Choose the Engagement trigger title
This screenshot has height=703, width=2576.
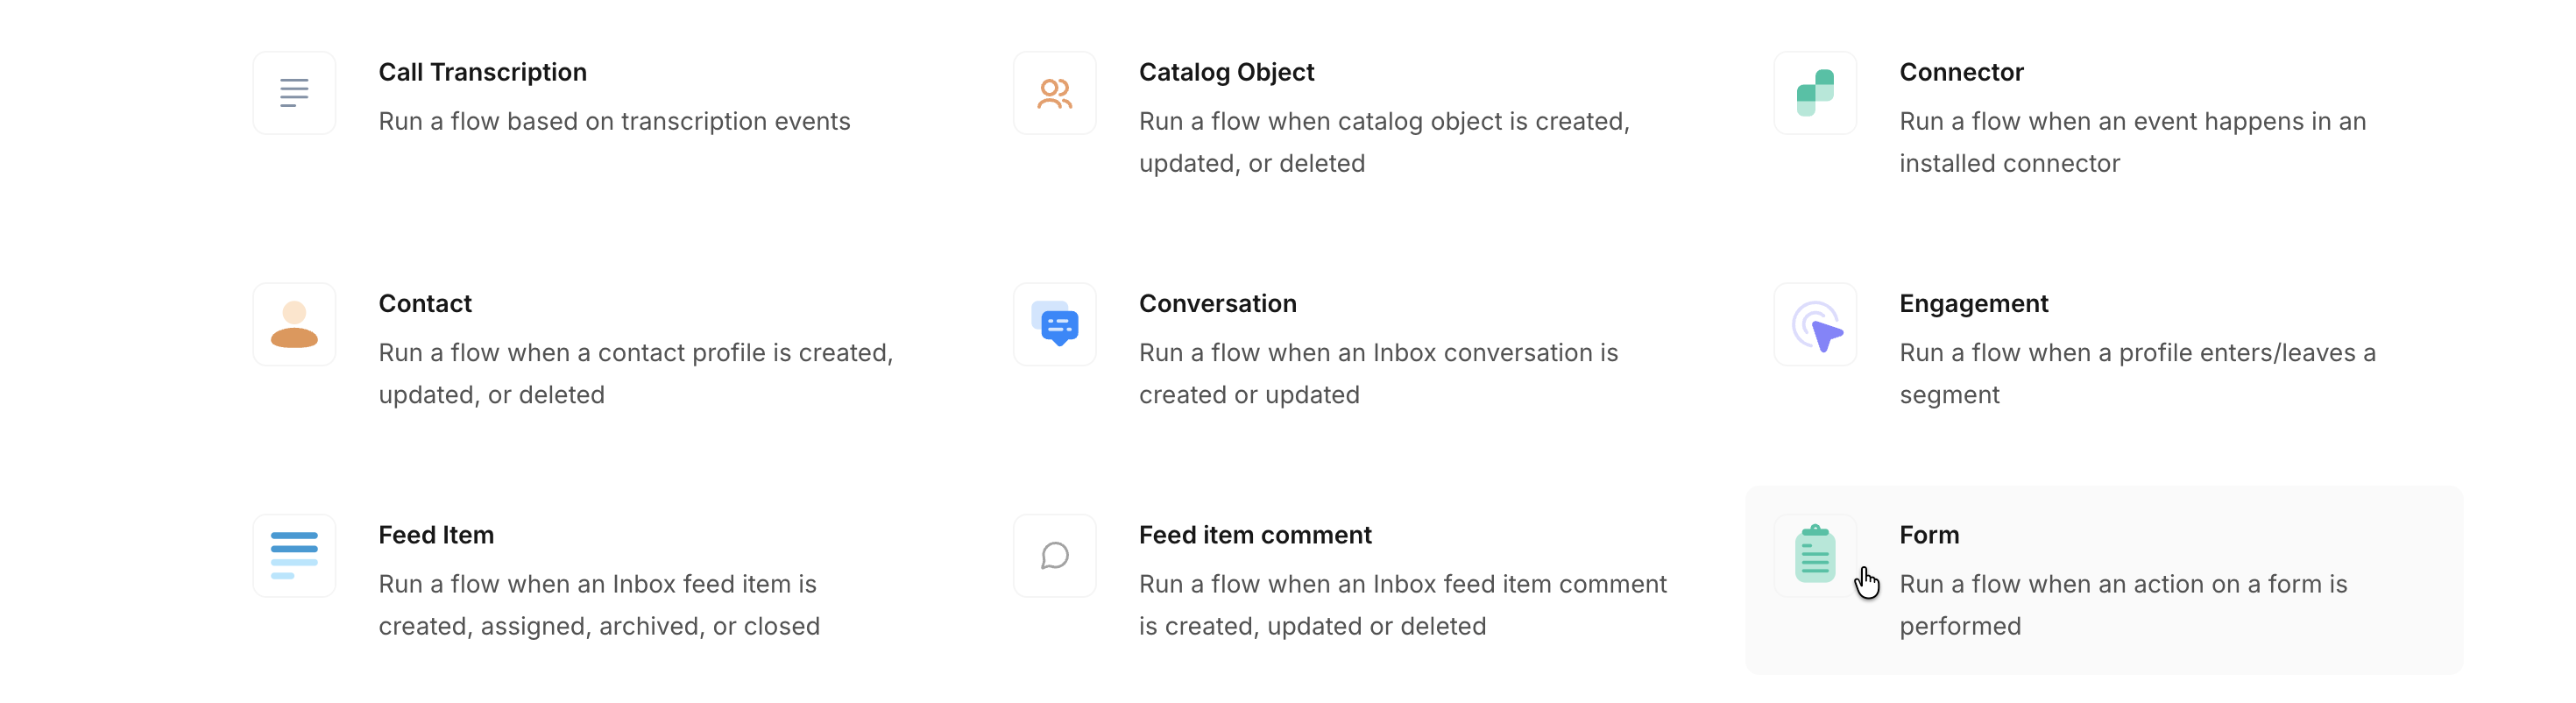(x=1973, y=303)
